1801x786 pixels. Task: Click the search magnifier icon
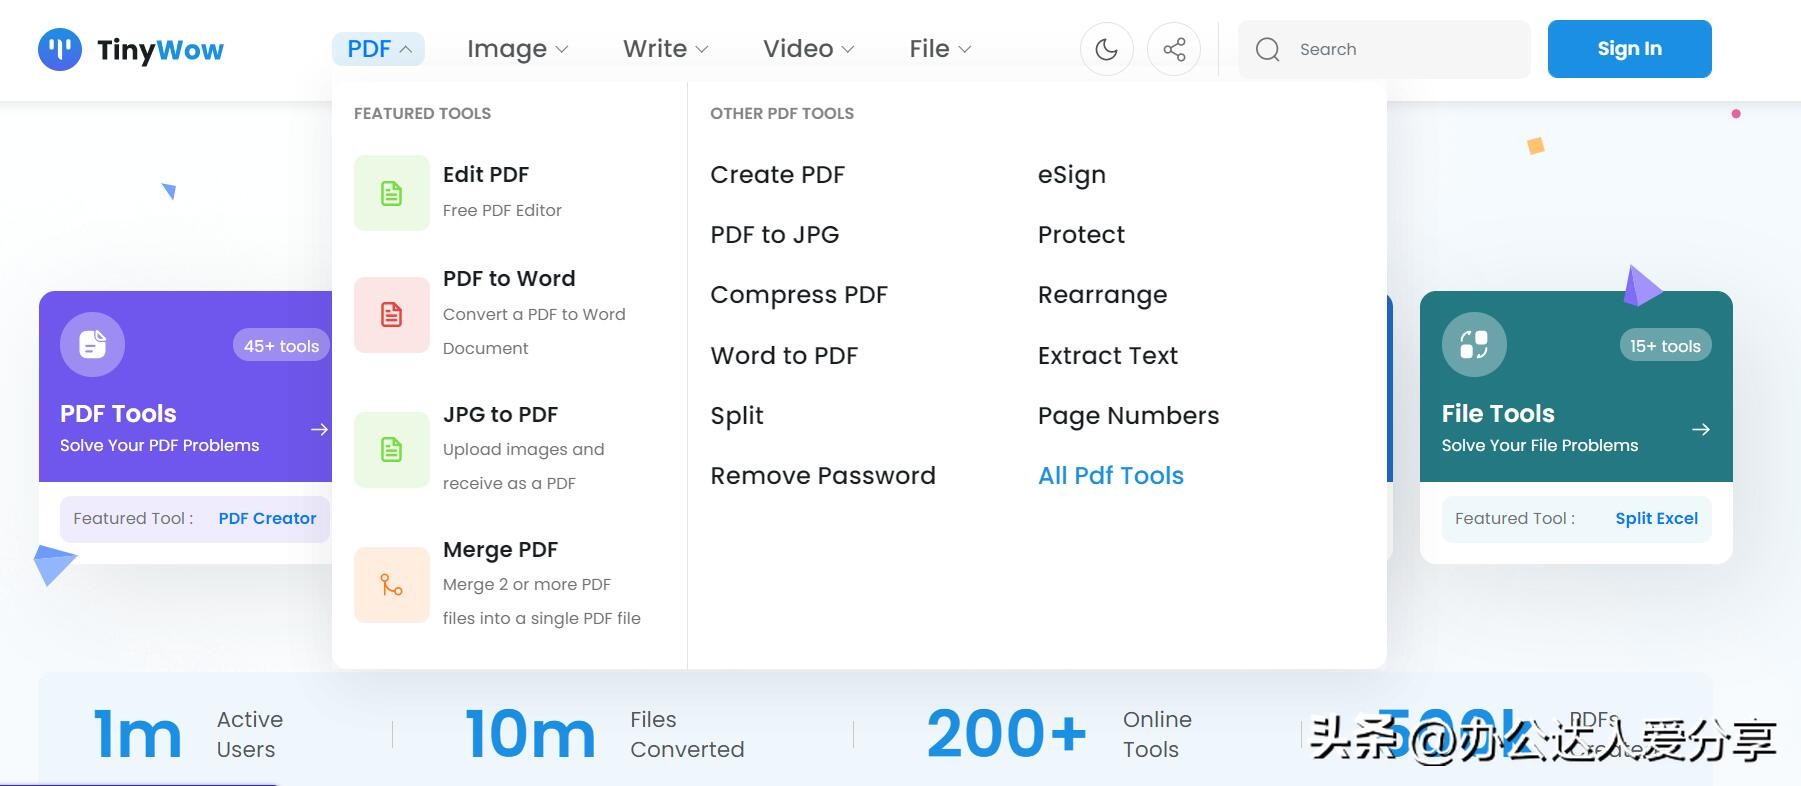coord(1267,49)
